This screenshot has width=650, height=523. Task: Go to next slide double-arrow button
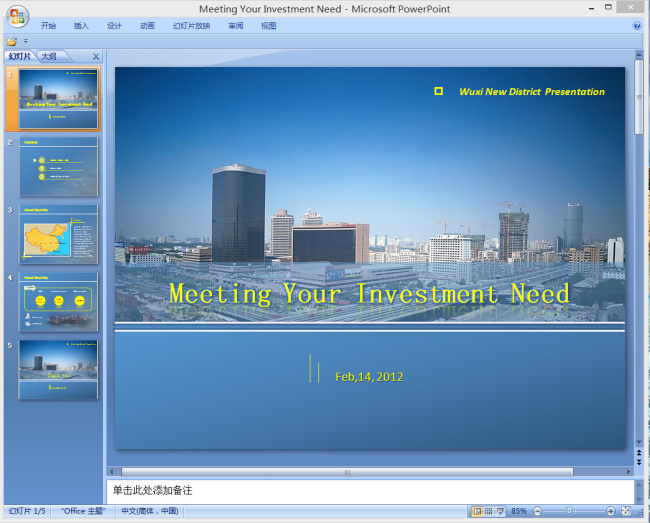coord(639,461)
